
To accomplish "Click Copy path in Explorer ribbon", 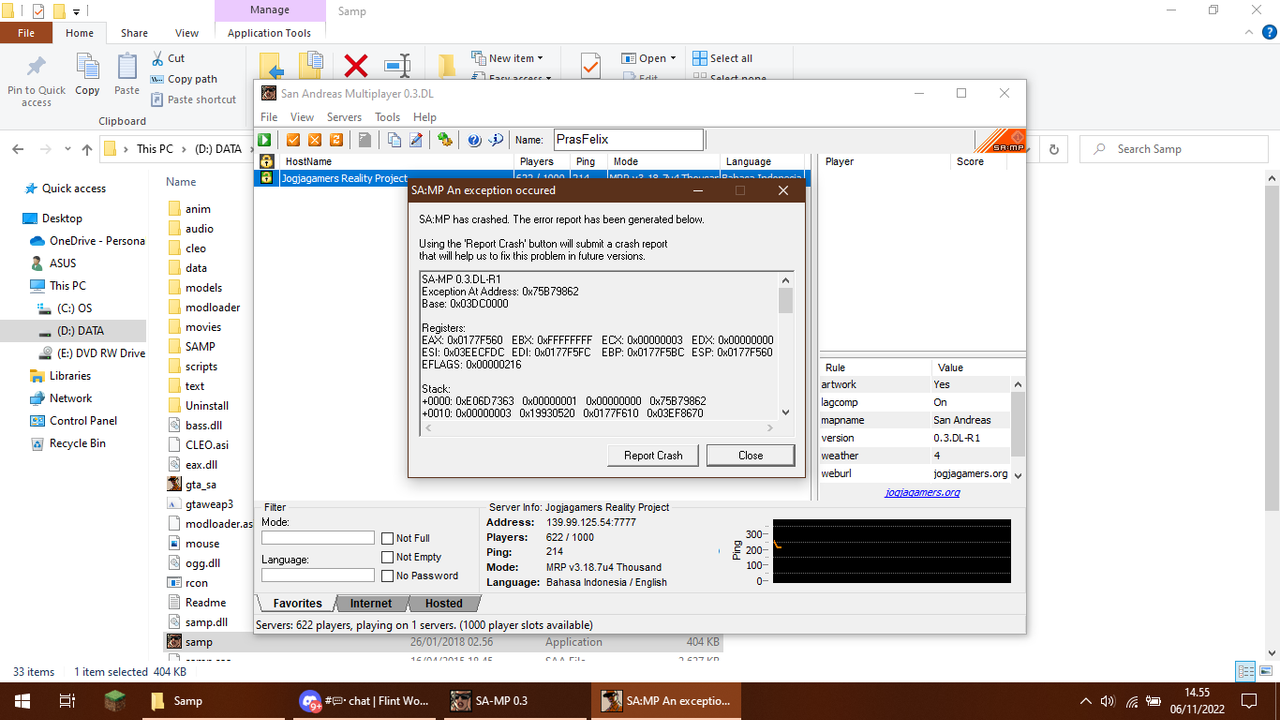I will [184, 79].
